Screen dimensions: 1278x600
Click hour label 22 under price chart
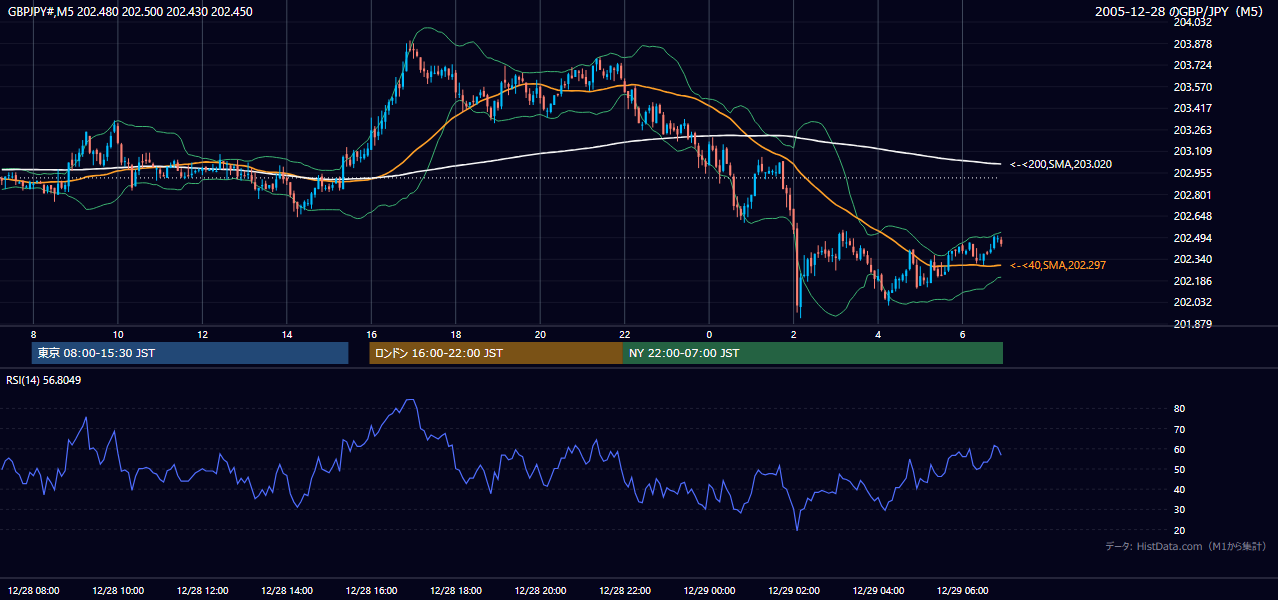(x=625, y=334)
